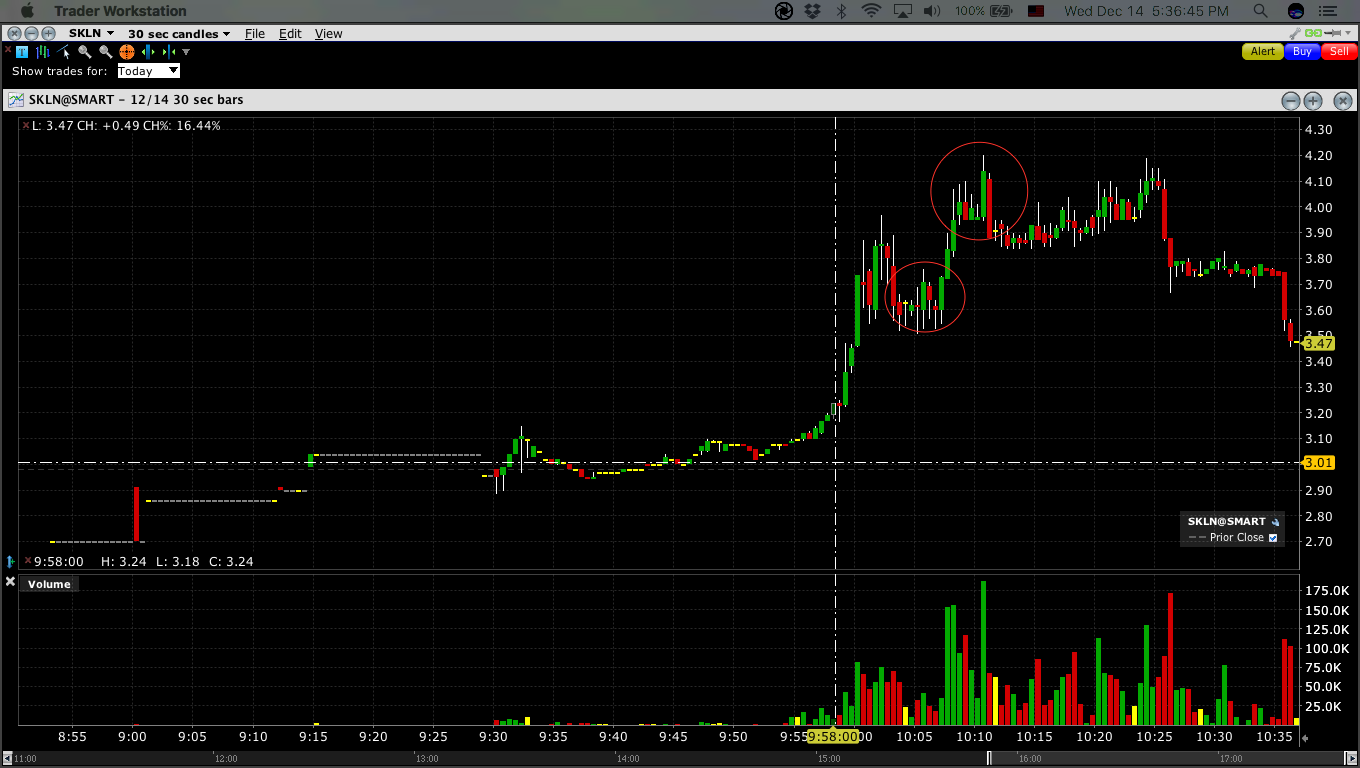Select the text annotation tool icon
This screenshot has width=1360, height=768.
(x=23, y=51)
